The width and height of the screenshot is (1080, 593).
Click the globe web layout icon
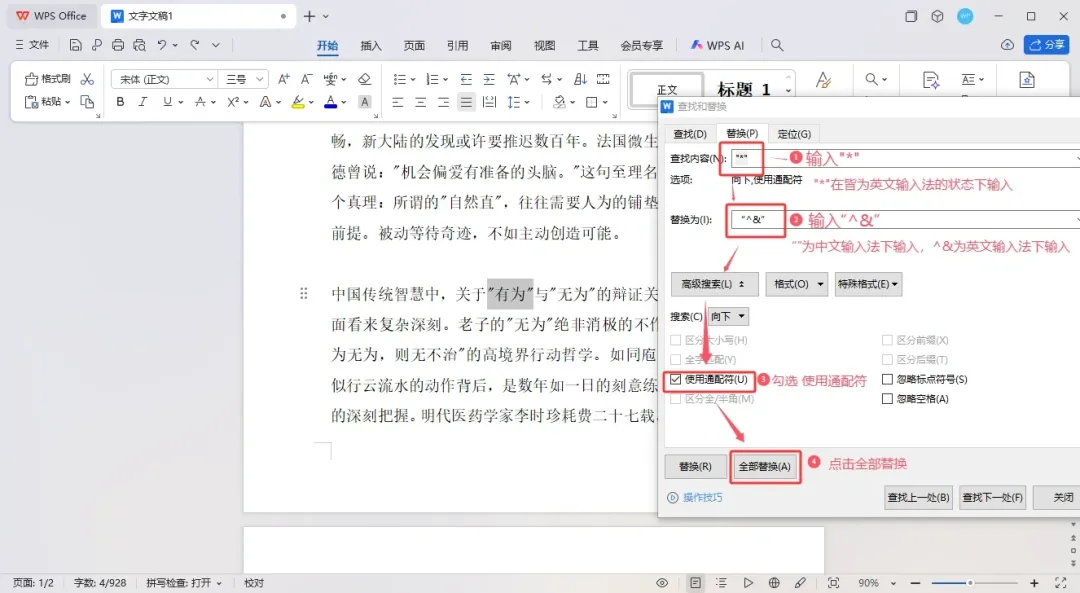774,583
